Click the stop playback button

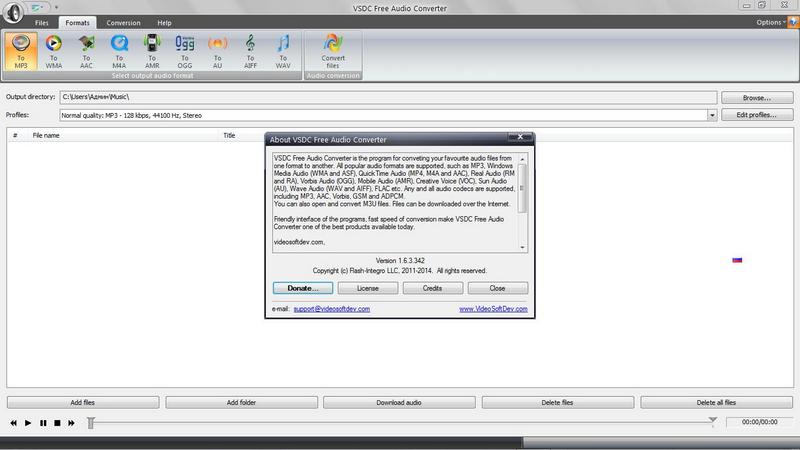58,423
